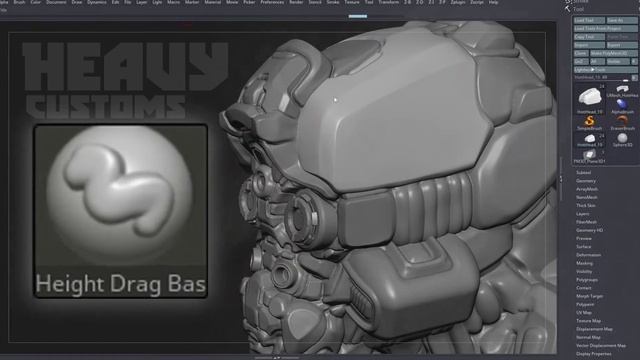This screenshot has width=640, height=360.
Task: Expand the Surface section
Action: pos(584,247)
